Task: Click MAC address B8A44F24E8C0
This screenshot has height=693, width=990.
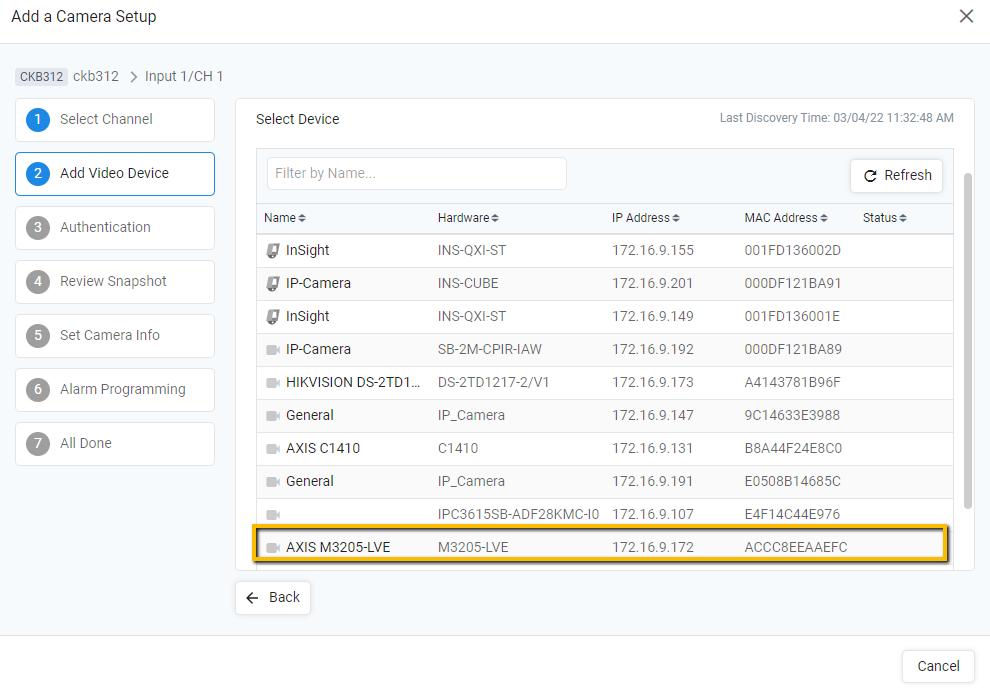Action: click(793, 448)
